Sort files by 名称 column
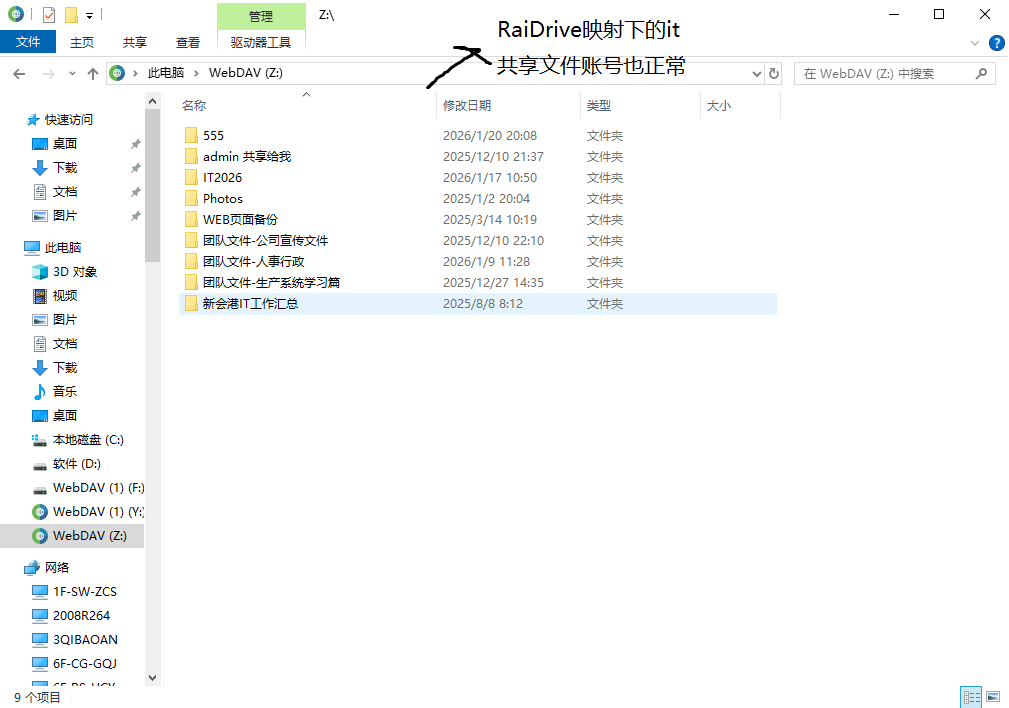Image resolution: width=1009 pixels, height=708 pixels. (194, 106)
